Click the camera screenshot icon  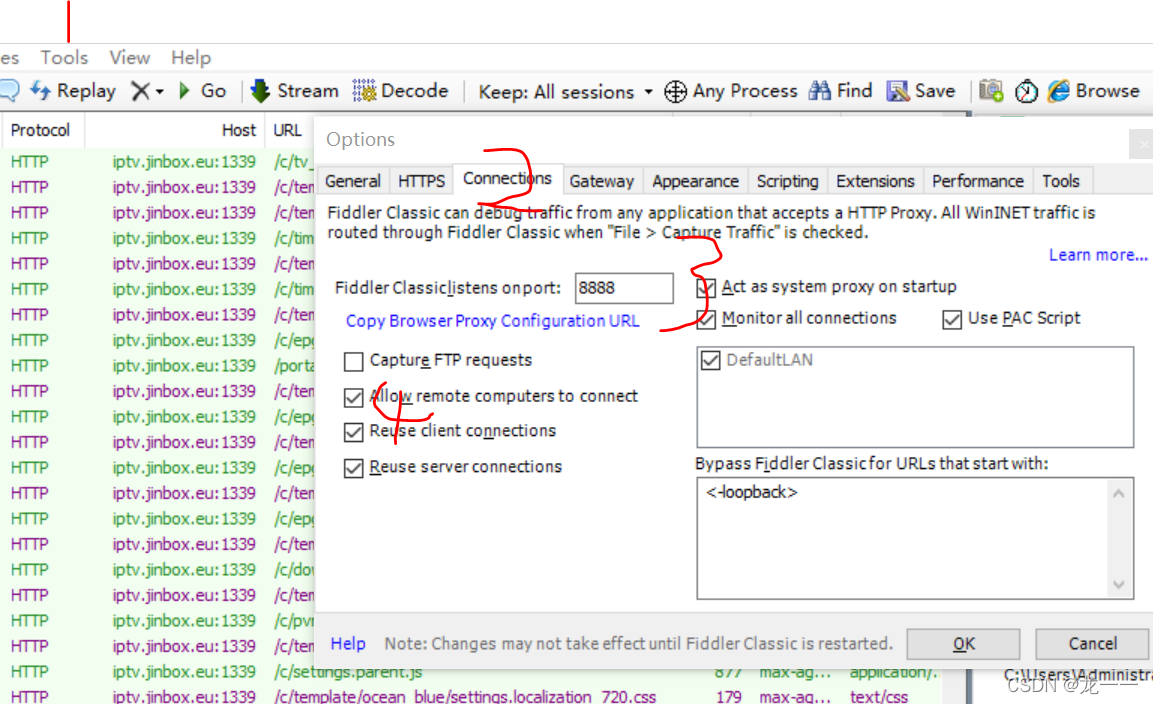990,90
